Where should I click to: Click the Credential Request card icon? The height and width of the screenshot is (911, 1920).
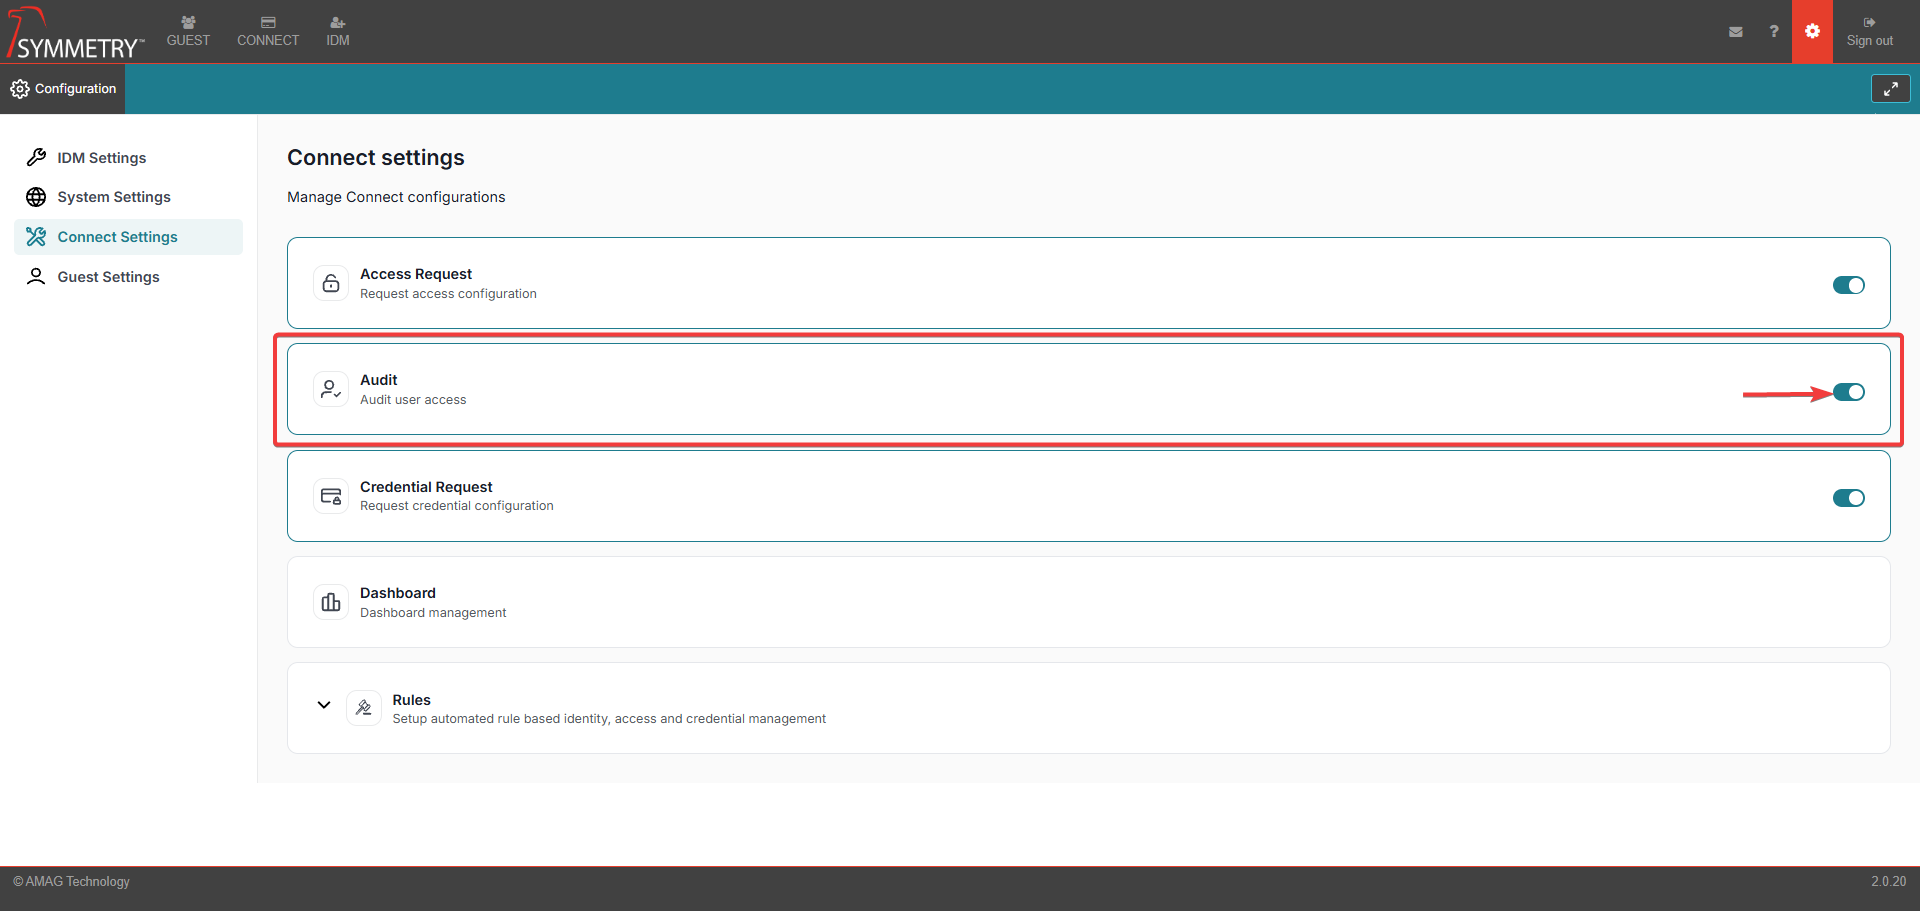pyautogui.click(x=331, y=497)
